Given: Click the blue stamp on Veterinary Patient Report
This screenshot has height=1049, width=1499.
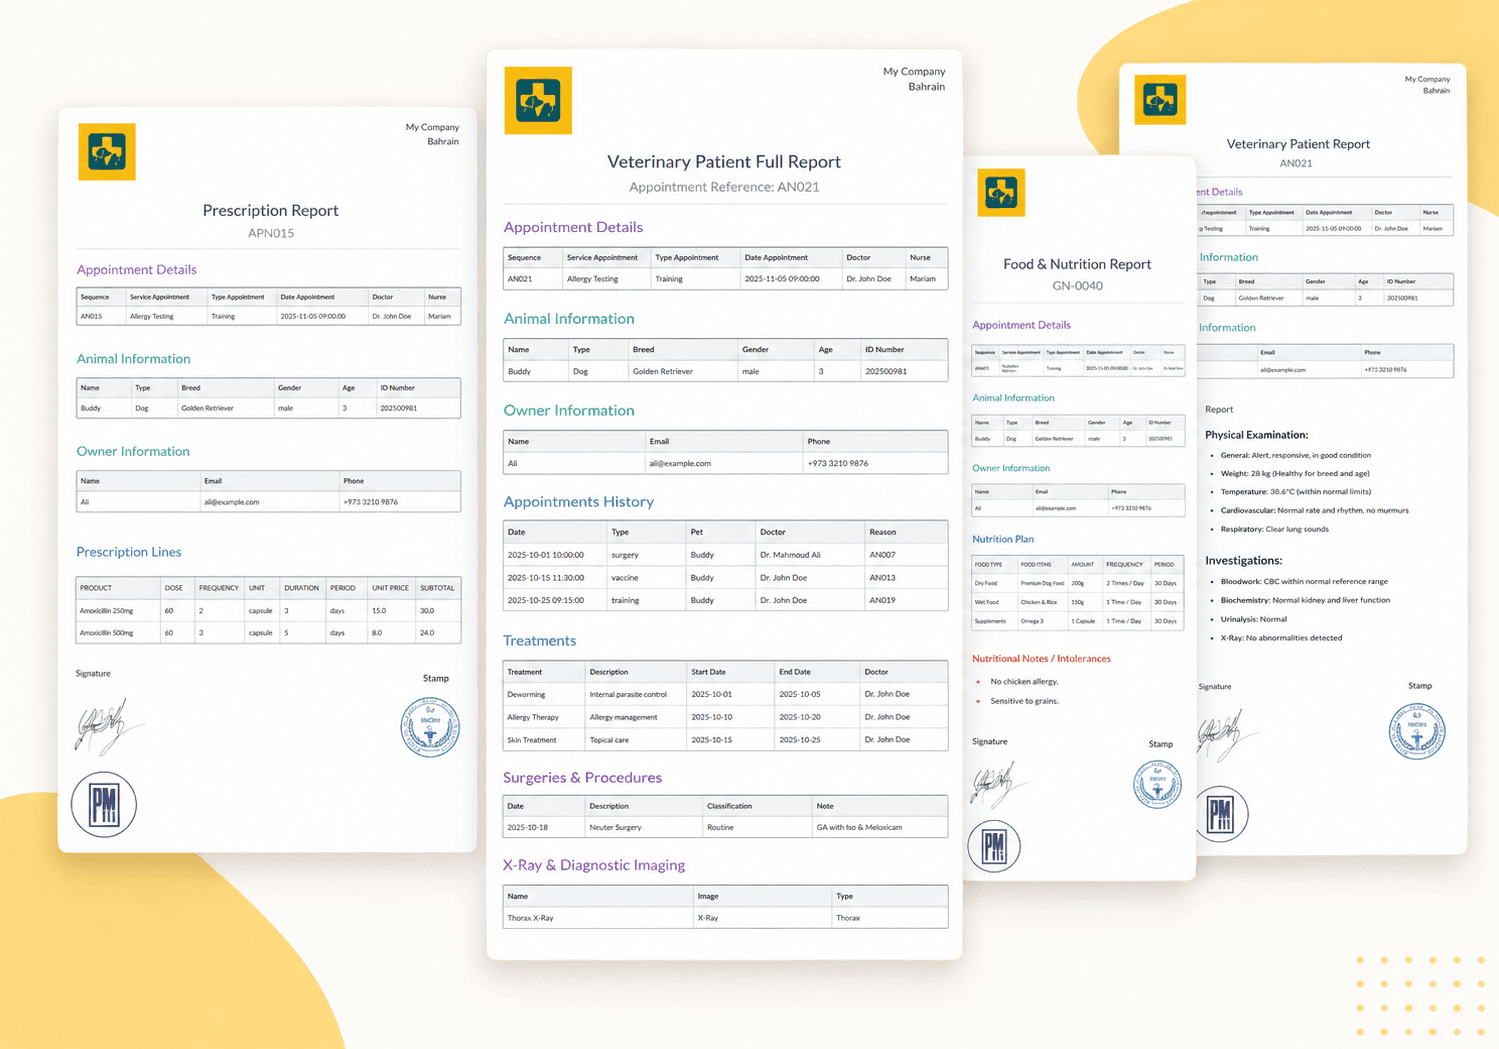Looking at the screenshot, I should pyautogui.click(x=1417, y=731).
